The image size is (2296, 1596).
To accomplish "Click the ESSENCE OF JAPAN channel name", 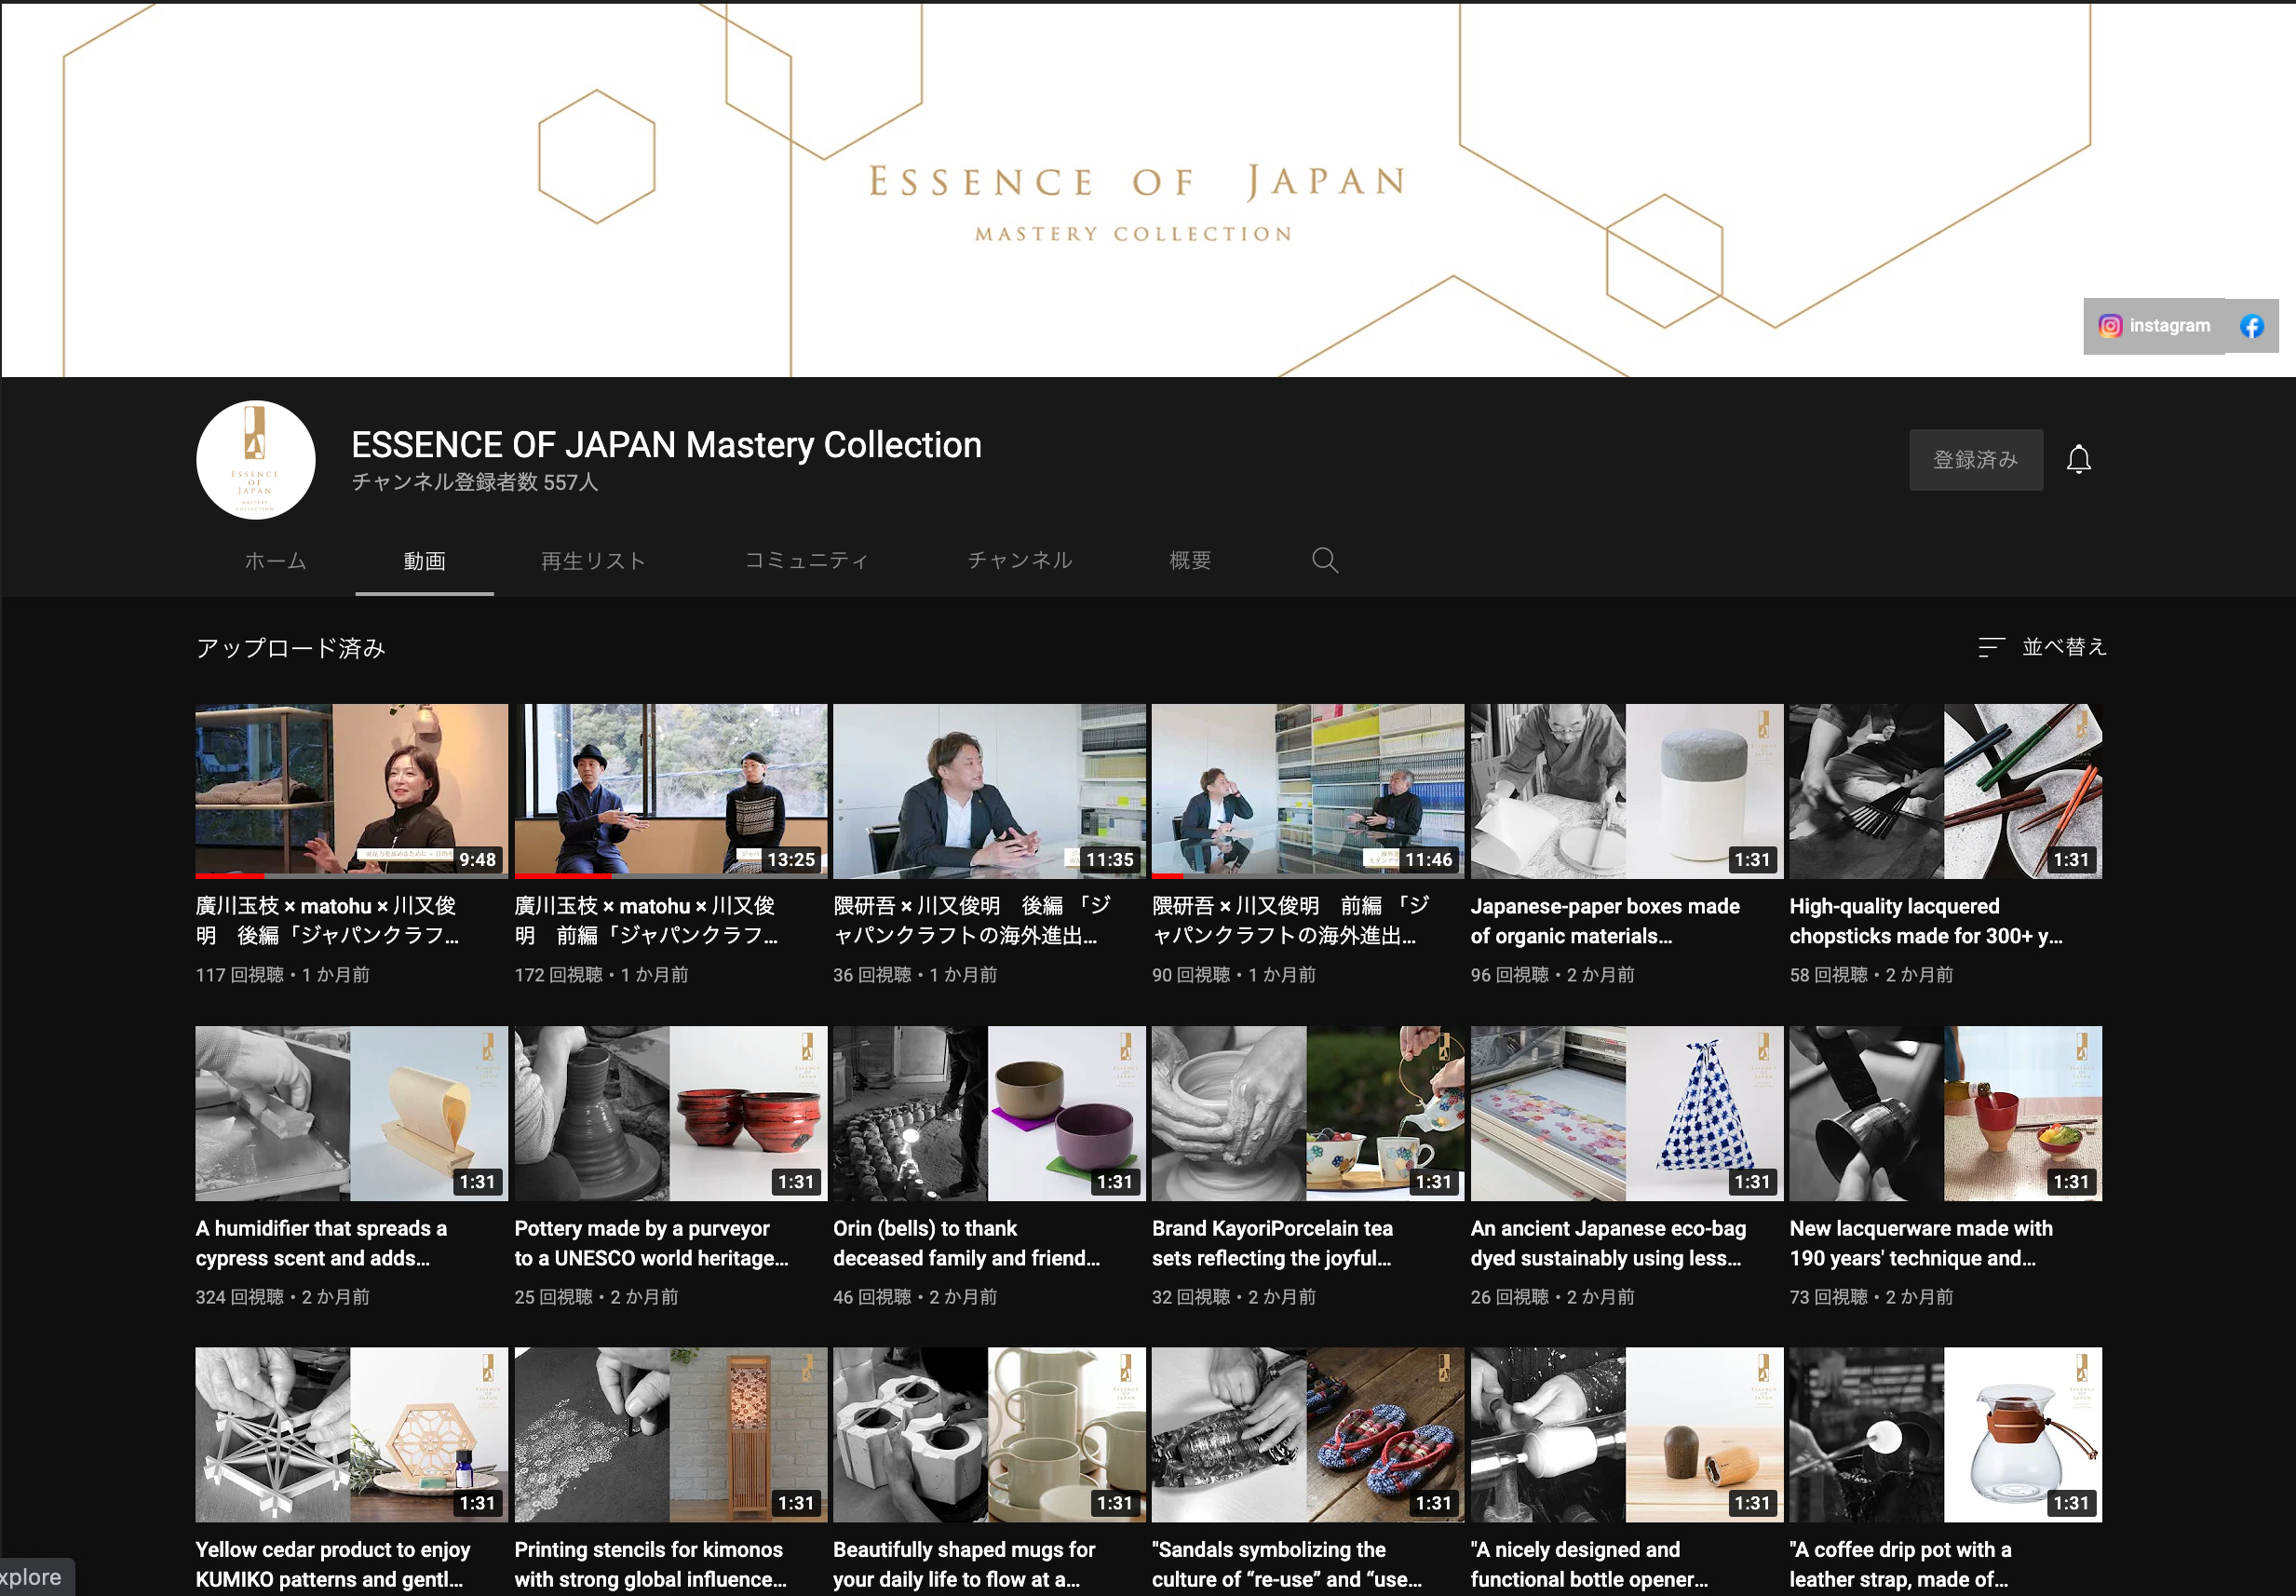I will (x=666, y=445).
